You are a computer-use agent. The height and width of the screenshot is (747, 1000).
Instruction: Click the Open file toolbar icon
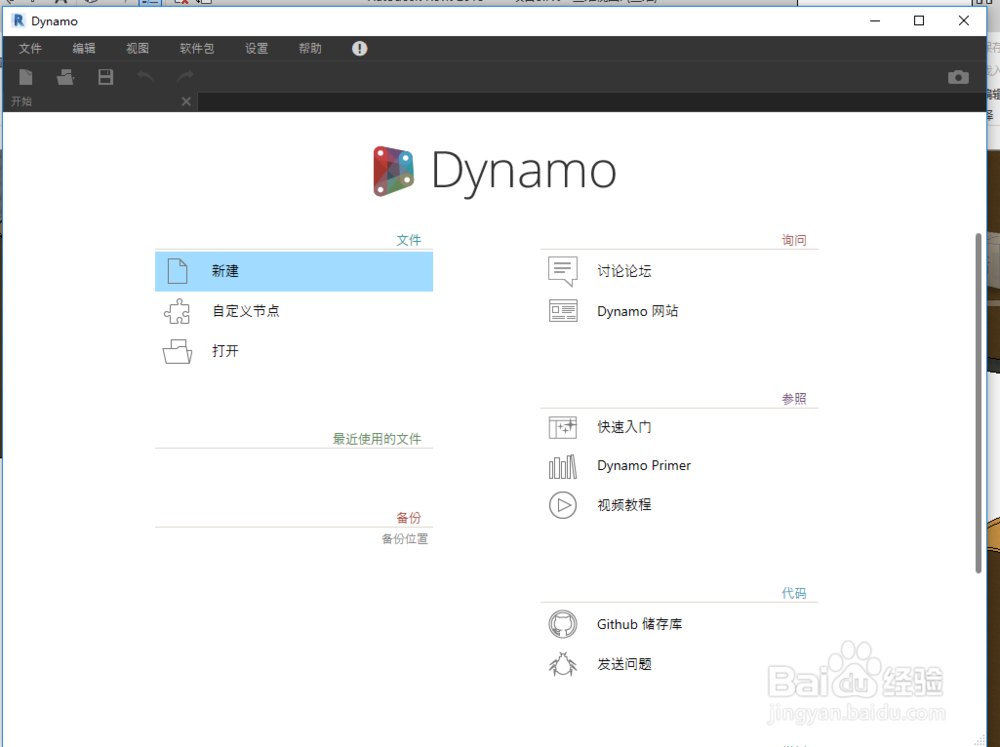[65, 77]
